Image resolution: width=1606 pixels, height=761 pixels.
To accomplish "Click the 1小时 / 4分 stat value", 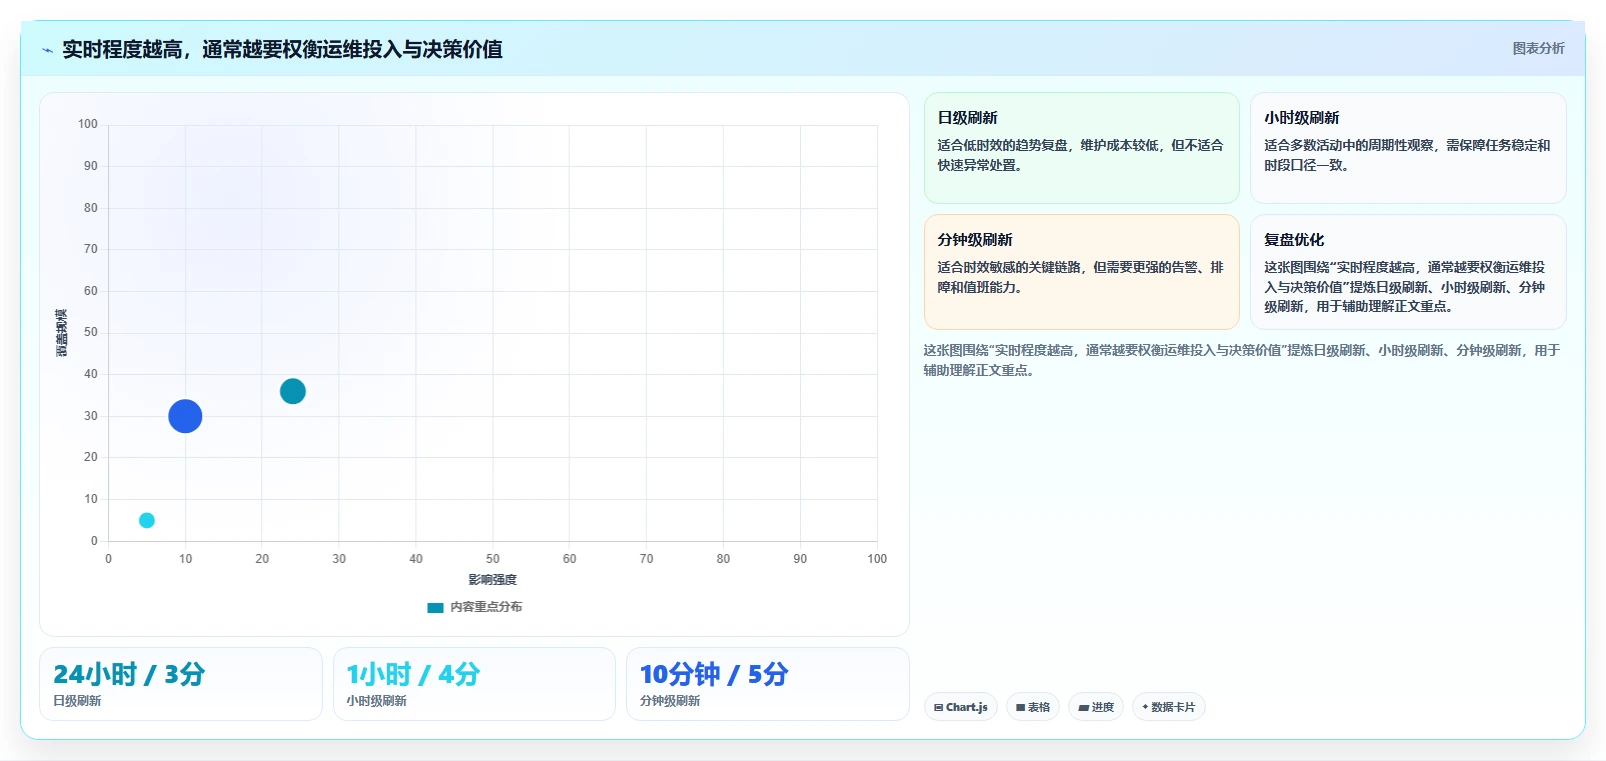I will (413, 674).
